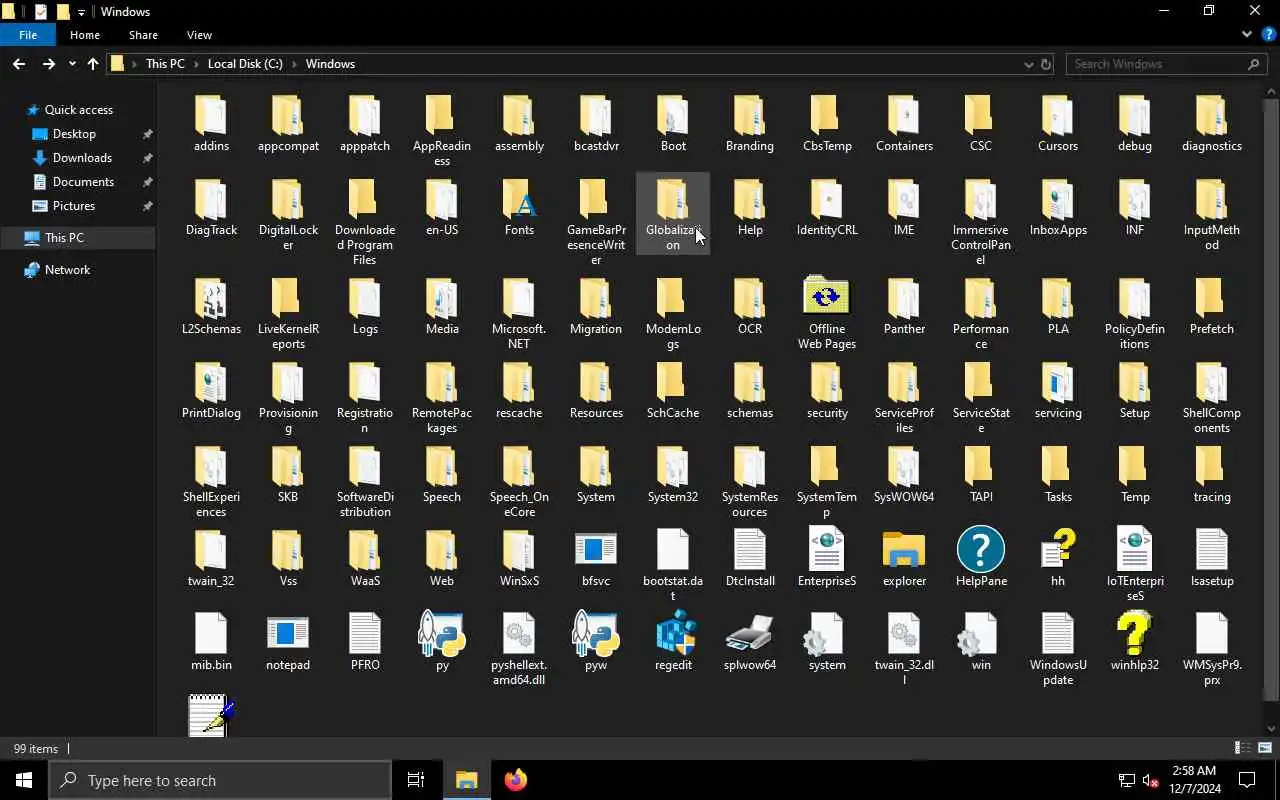Select the Media folder icon
Screen dimensions: 1280x800
click(442, 298)
